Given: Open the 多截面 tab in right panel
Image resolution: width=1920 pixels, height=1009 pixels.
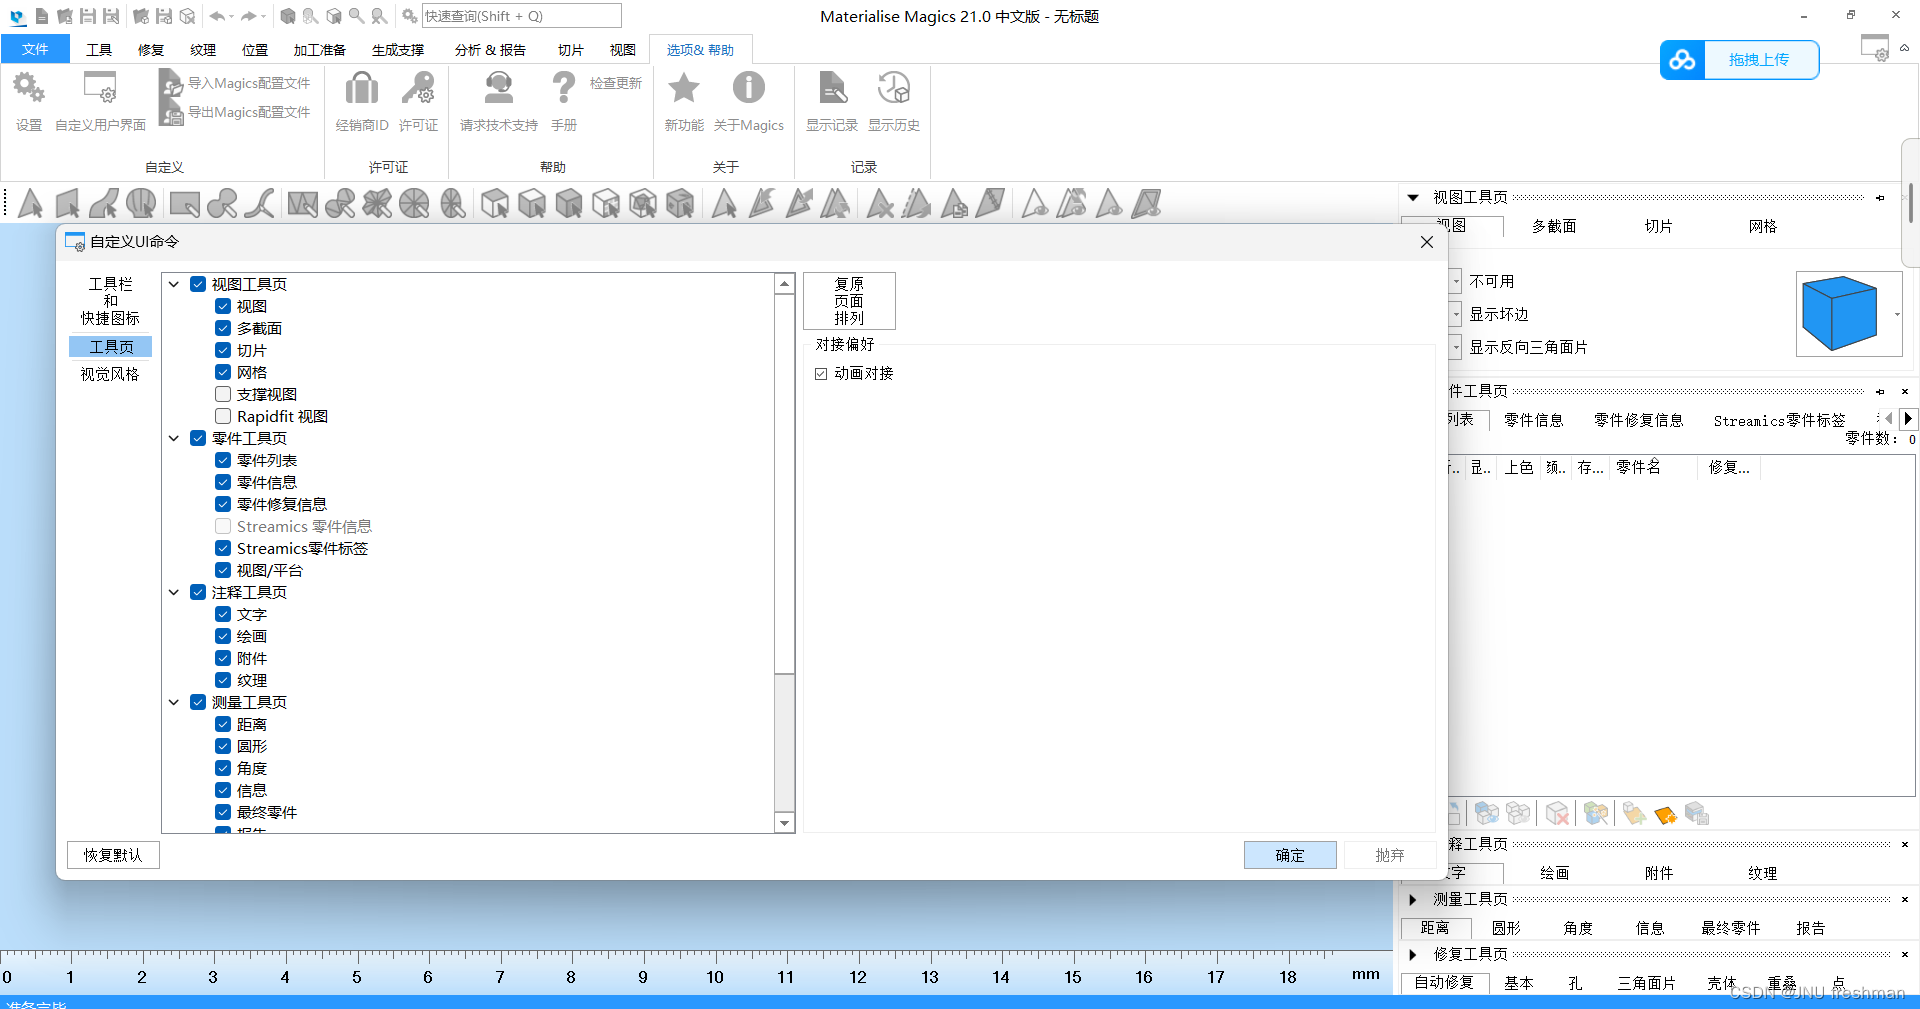Looking at the screenshot, I should coord(1554,227).
